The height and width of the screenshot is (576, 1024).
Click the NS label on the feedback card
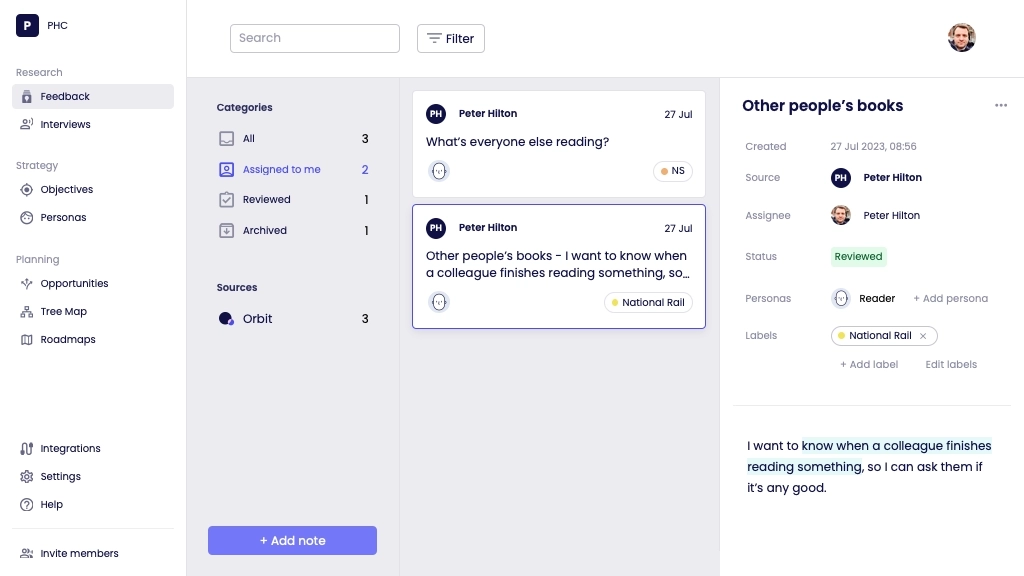(672, 171)
